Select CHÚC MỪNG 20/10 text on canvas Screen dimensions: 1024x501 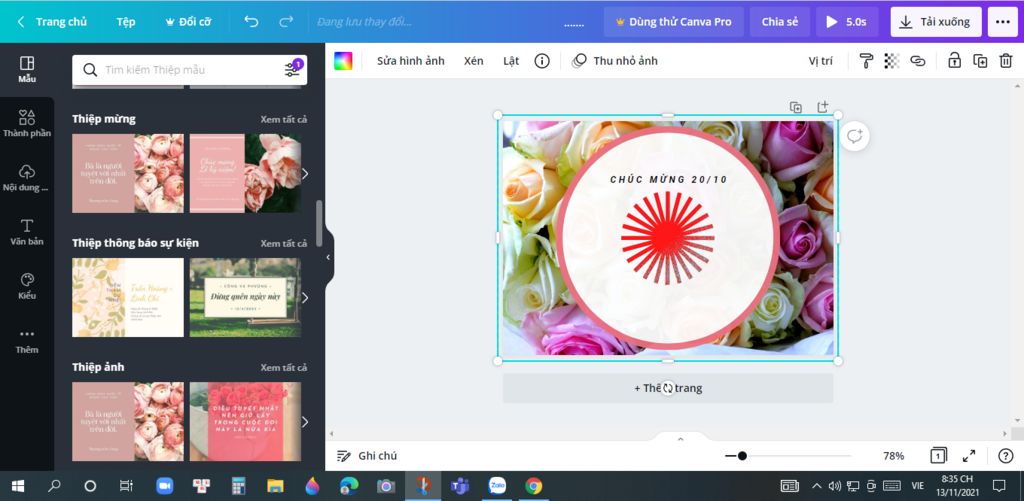click(x=668, y=180)
